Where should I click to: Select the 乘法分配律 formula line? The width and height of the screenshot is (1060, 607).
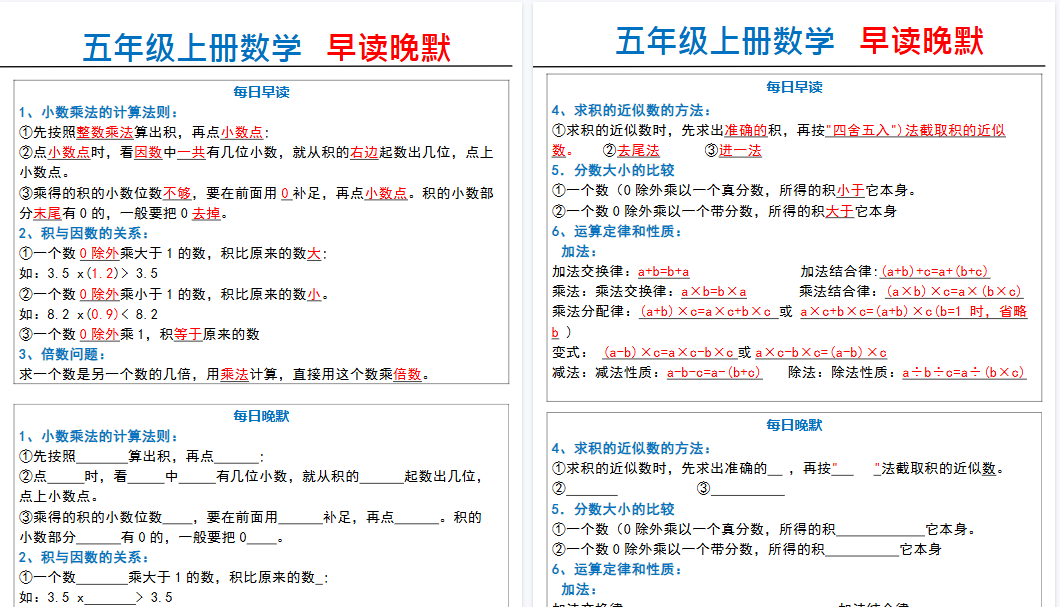700,313
